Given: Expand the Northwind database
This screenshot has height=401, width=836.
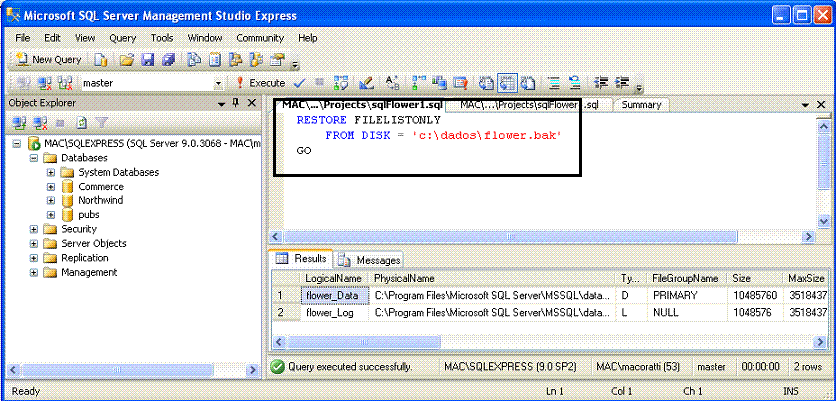Looking at the screenshot, I should pyautogui.click(x=51, y=200).
